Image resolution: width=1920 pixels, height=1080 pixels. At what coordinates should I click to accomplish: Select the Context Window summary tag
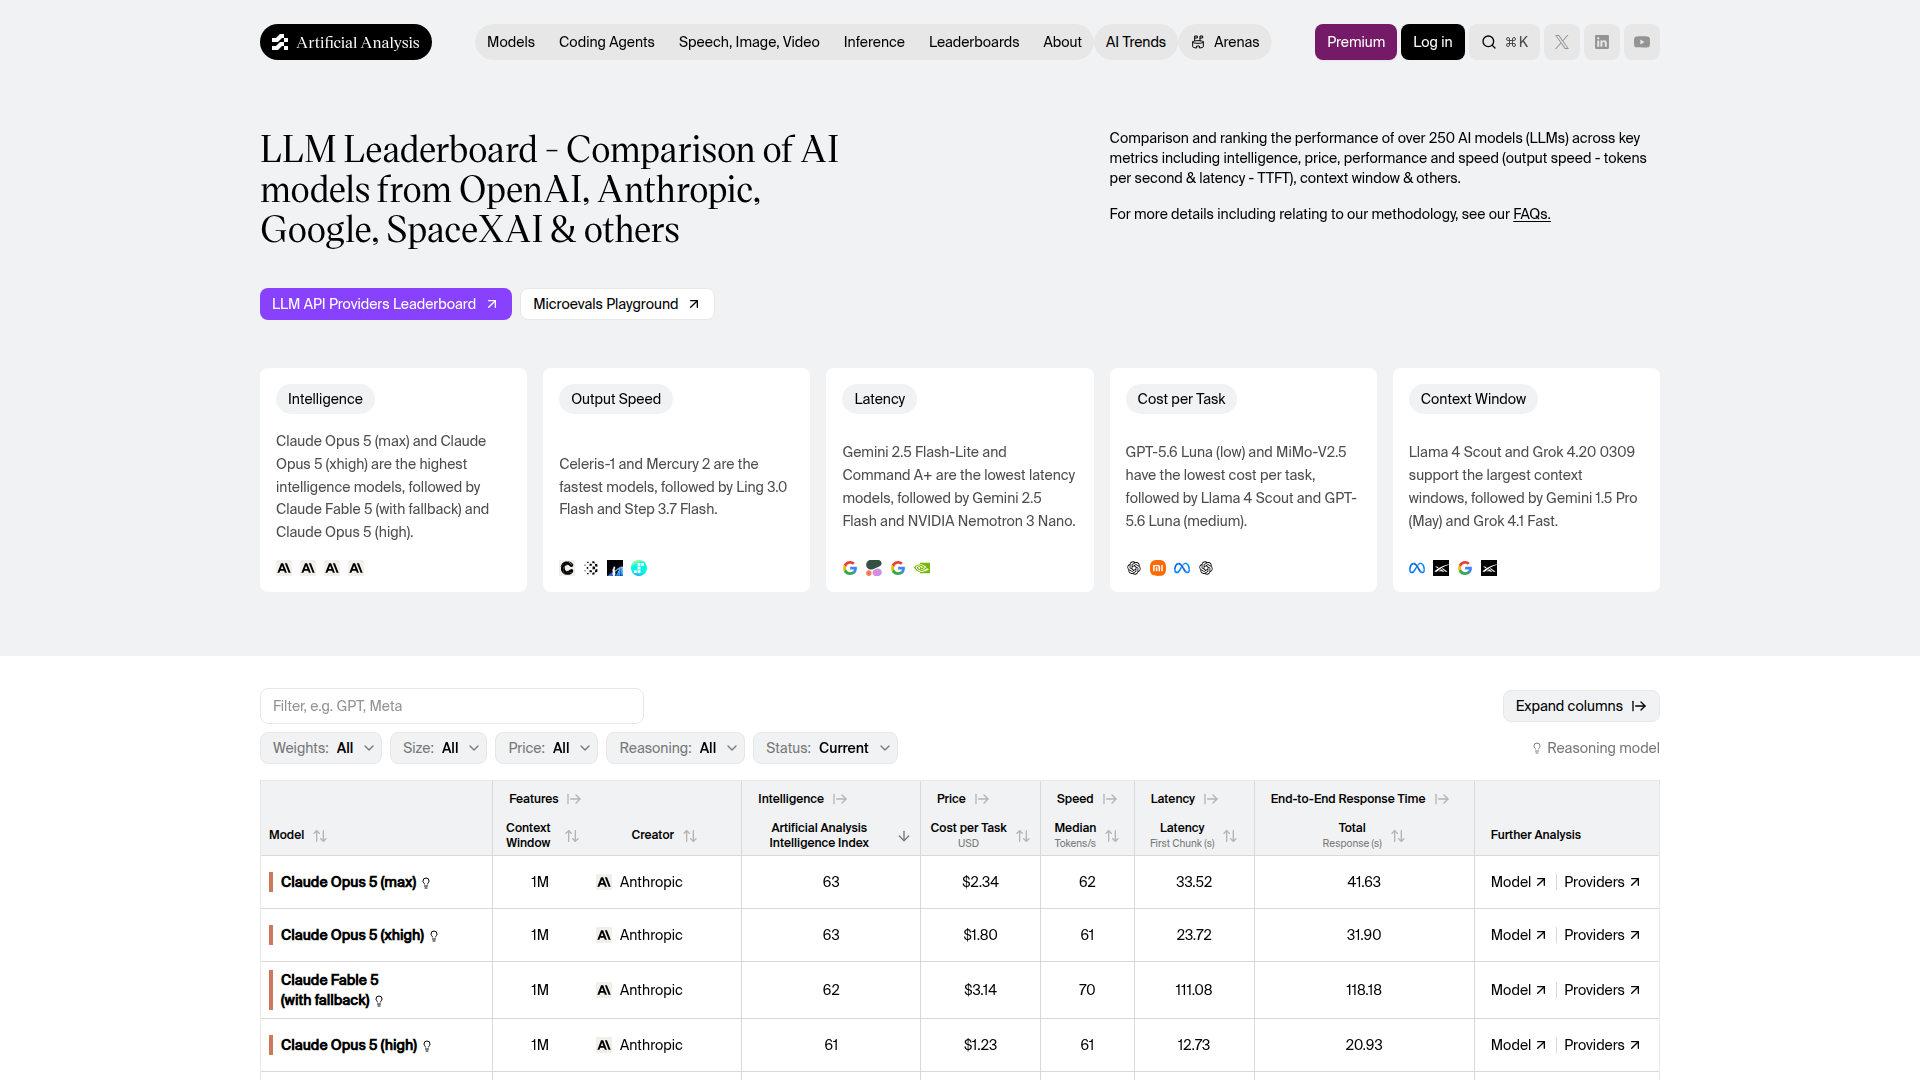pos(1473,399)
